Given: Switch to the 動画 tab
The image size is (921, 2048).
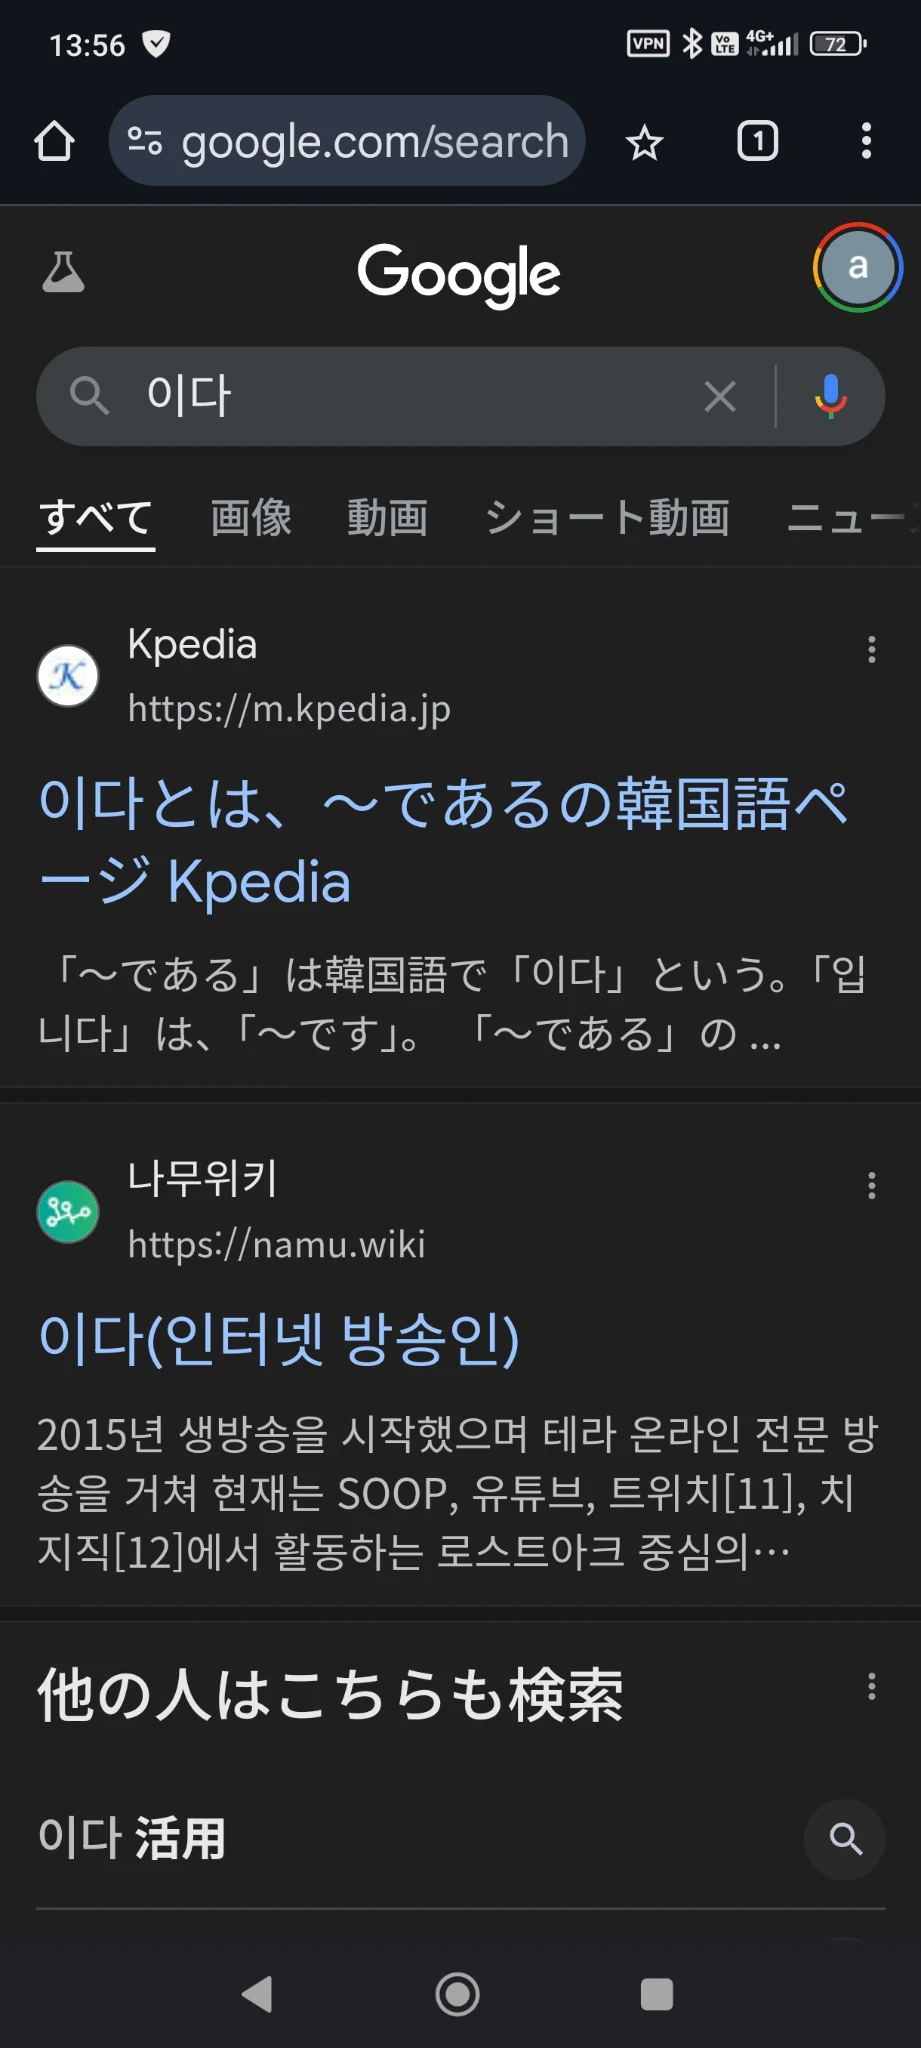Looking at the screenshot, I should click(387, 518).
